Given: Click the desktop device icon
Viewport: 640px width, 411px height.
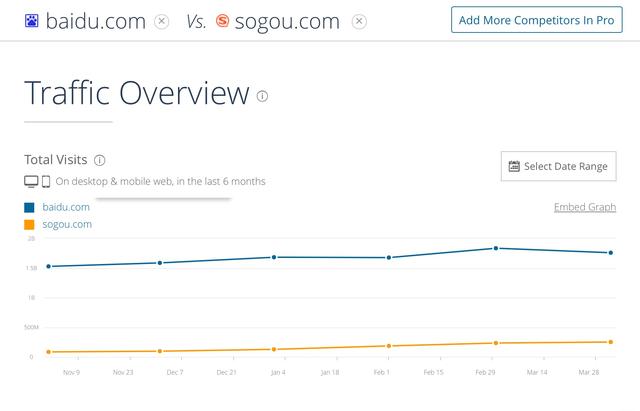Looking at the screenshot, I should pos(31,181).
